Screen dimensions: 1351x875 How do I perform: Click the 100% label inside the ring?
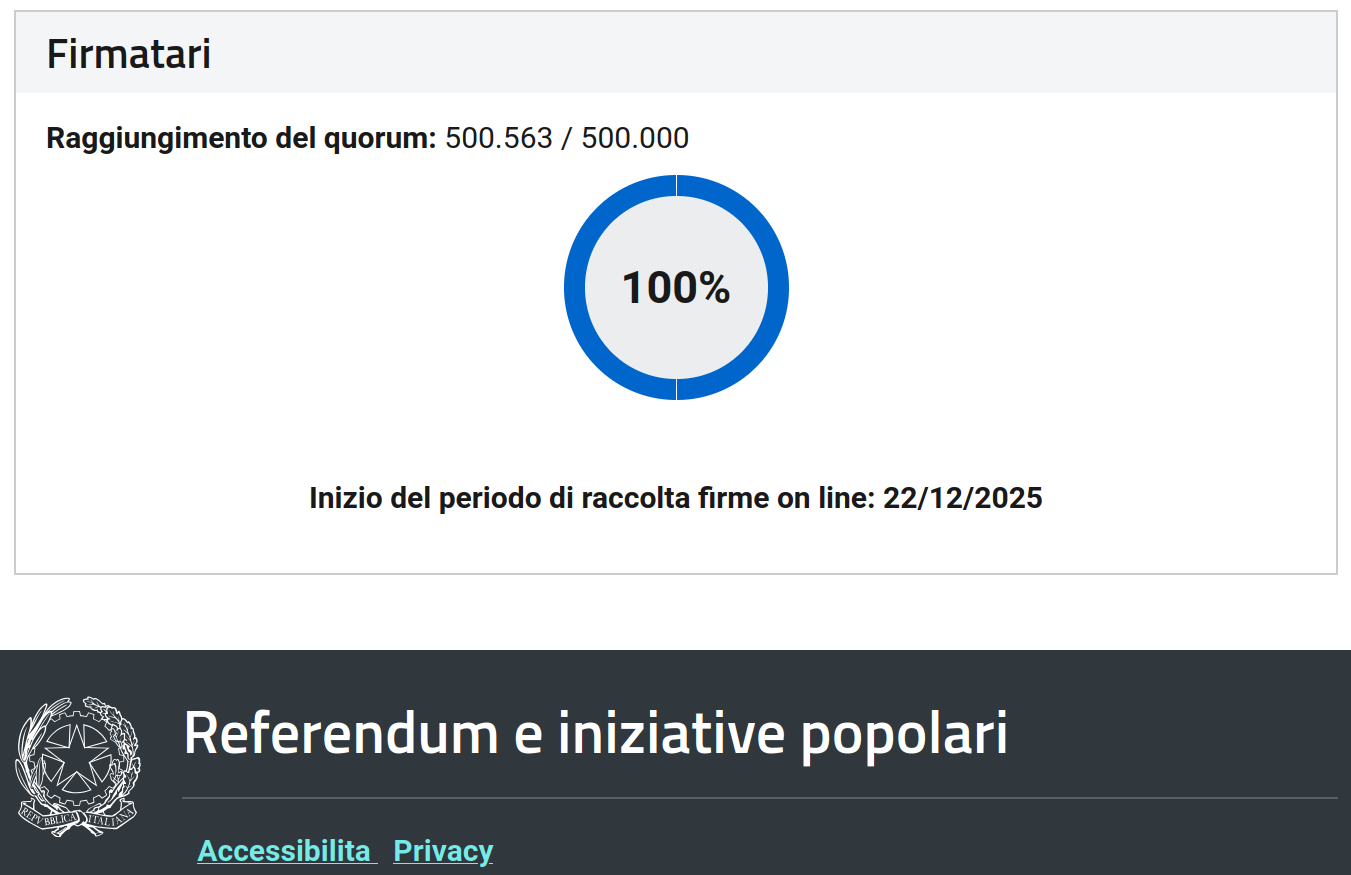(x=676, y=288)
